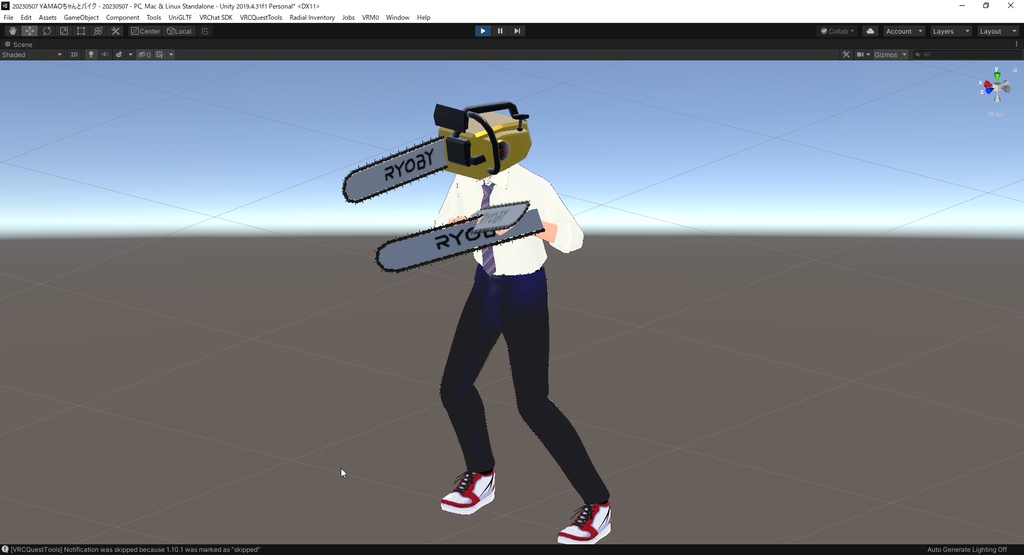Toggle scene effects (skybox, fog) icon
Image resolution: width=1024 pixels, height=555 pixels.
click(119, 55)
